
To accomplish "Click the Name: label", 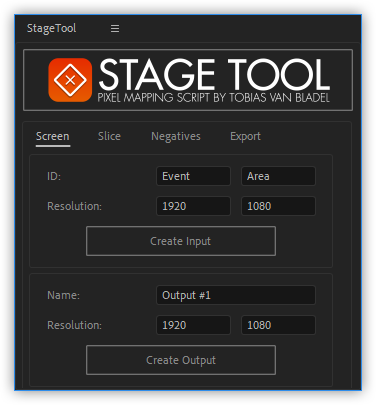I will tap(64, 295).
